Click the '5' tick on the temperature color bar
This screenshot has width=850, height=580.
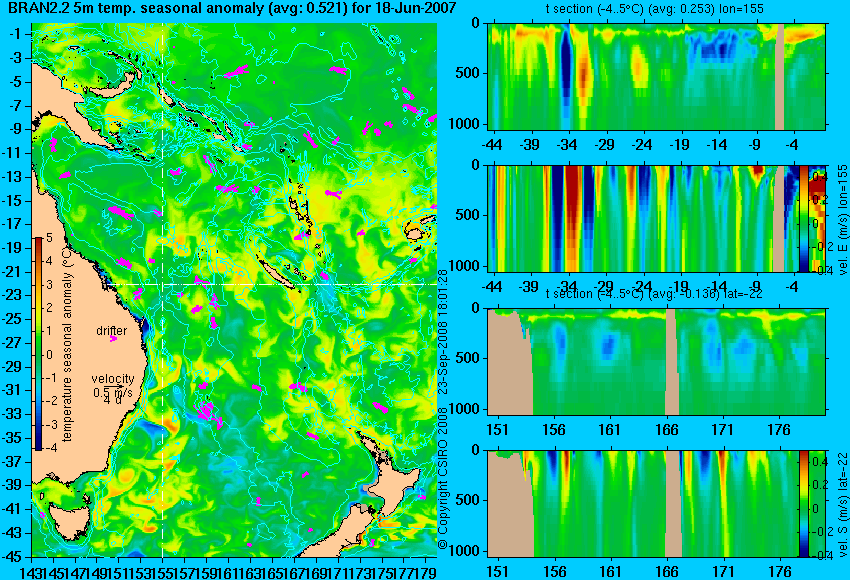49,237
